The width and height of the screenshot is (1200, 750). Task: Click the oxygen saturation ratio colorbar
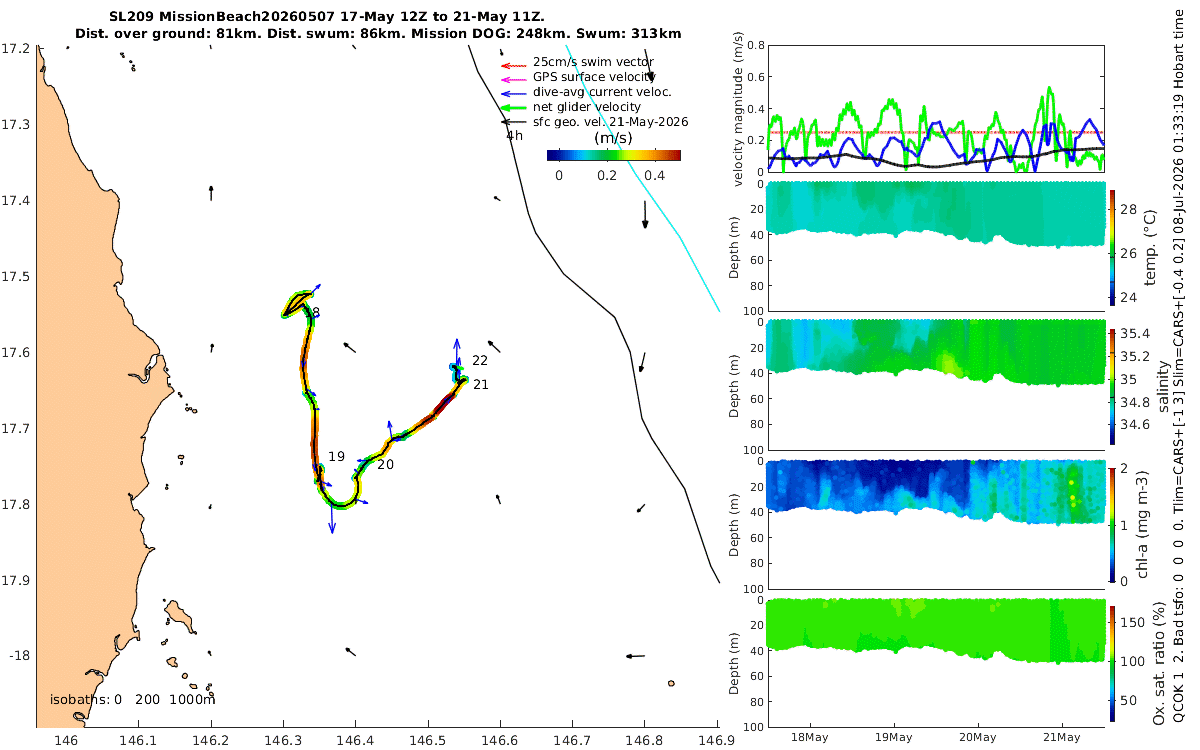(x=1113, y=662)
